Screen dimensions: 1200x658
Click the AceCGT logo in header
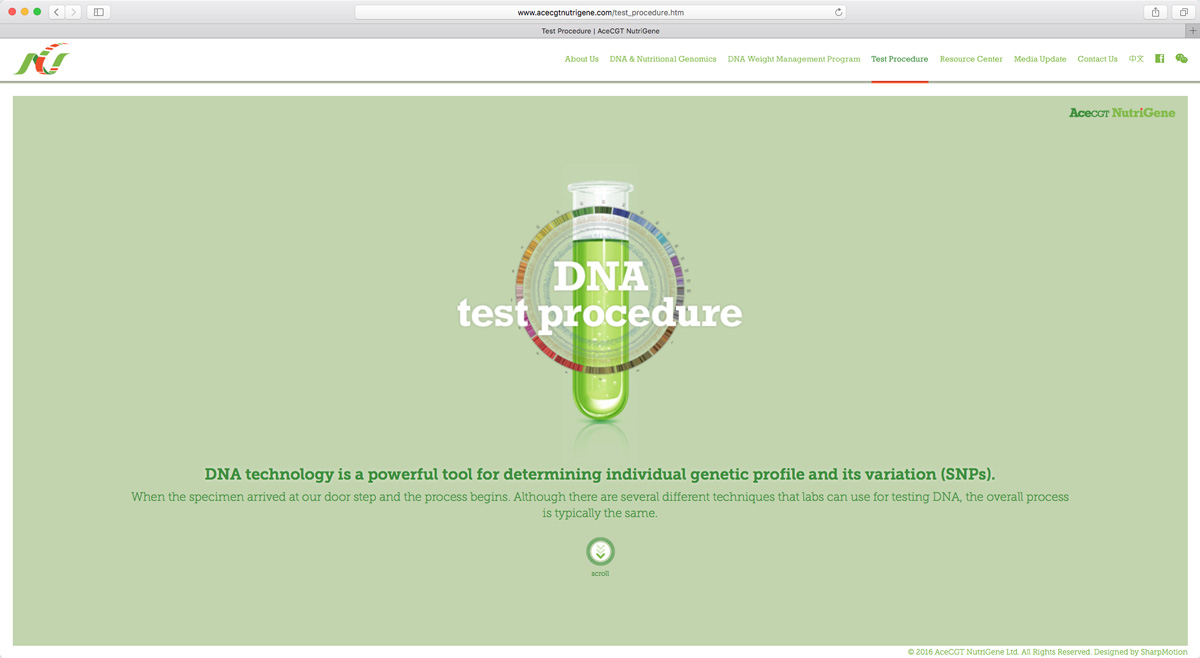click(x=41, y=60)
